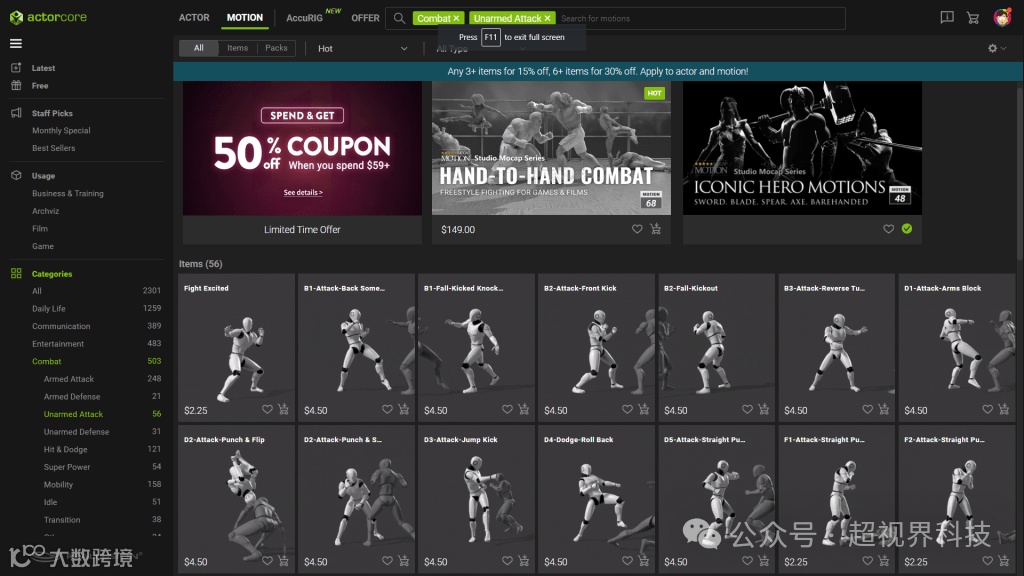
Task: Add B1-Attack-Back Some... to cart
Action: (x=404, y=409)
